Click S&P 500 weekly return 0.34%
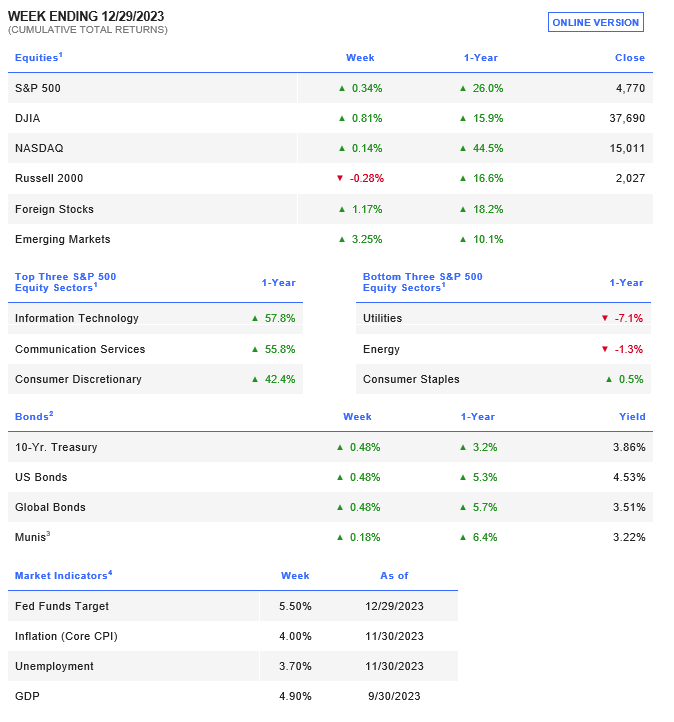The width and height of the screenshot is (674, 722). point(367,88)
